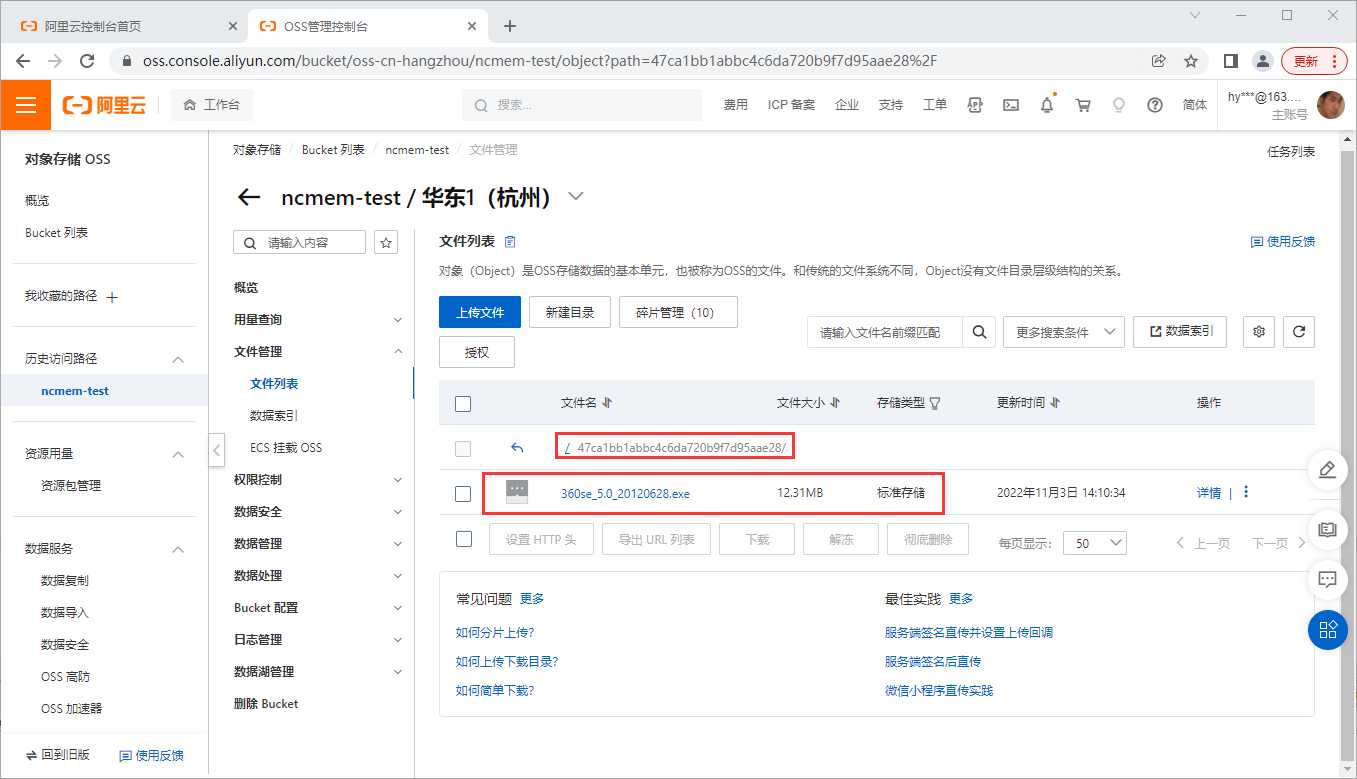Image resolution: width=1357 pixels, height=779 pixels.
Task: Open the 工单 top menu
Action: (934, 105)
